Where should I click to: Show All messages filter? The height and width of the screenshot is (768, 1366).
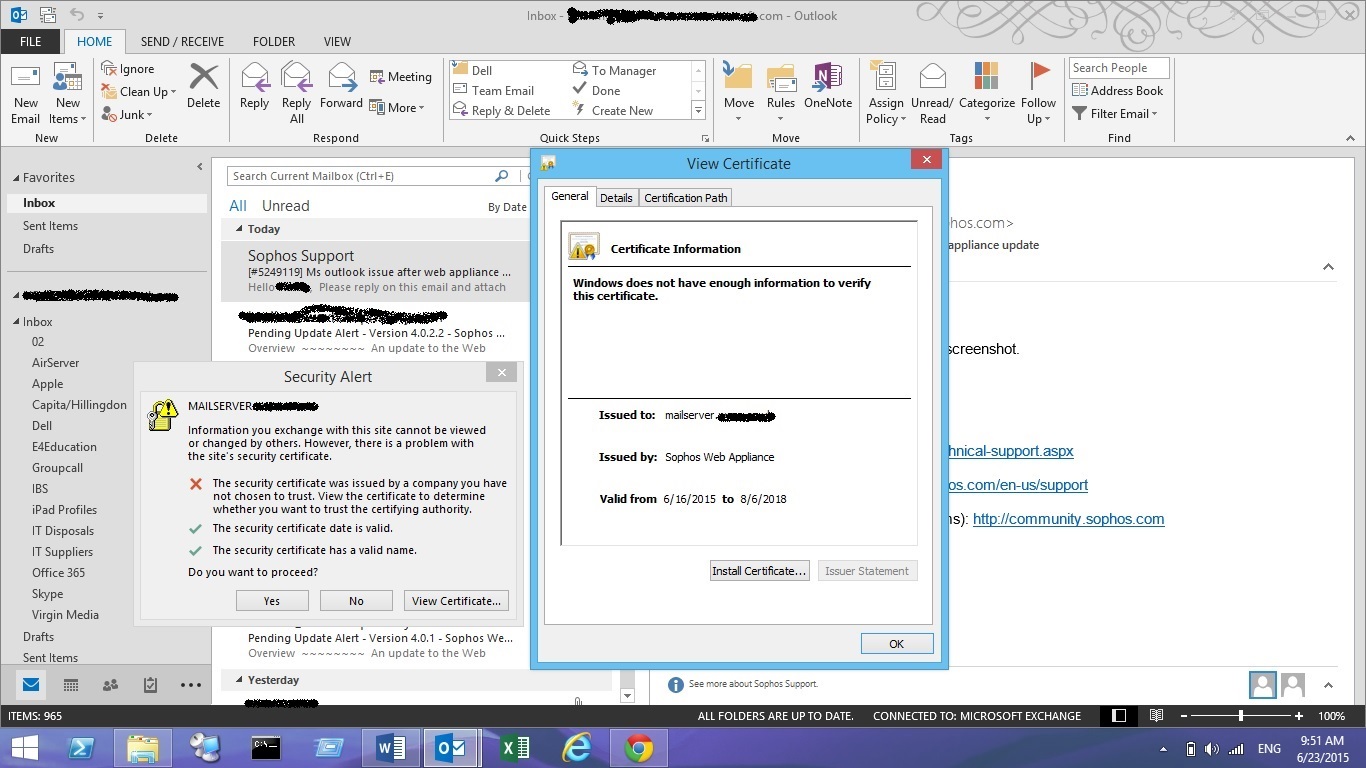pos(238,206)
